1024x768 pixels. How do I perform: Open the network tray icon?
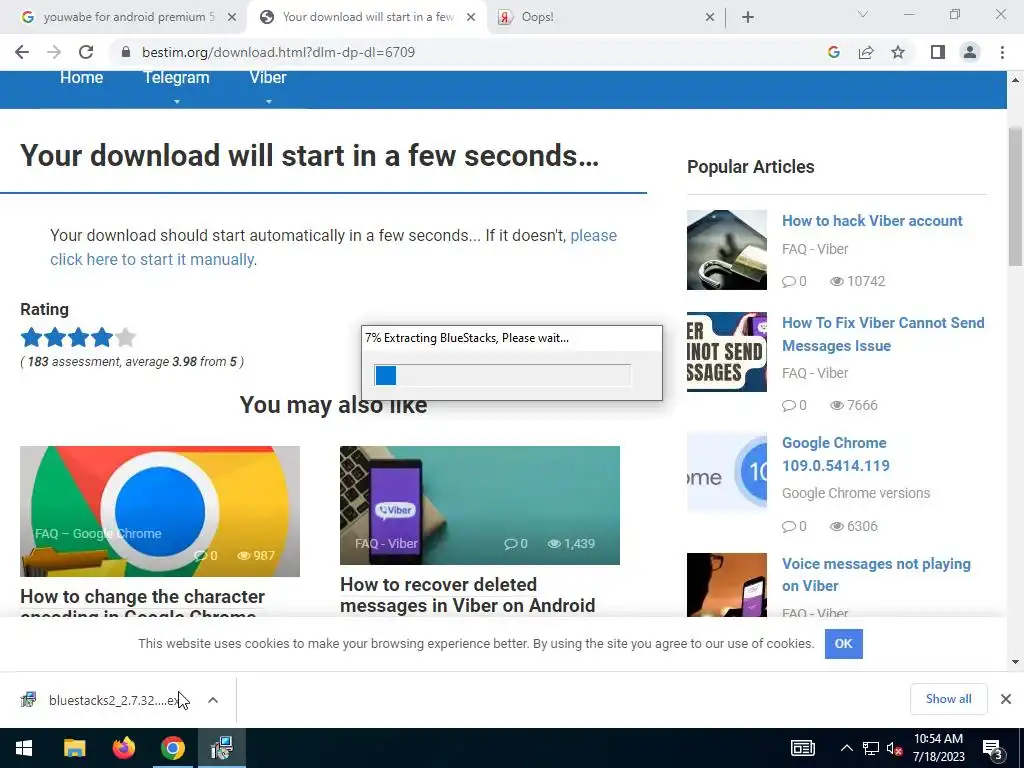click(x=871, y=748)
